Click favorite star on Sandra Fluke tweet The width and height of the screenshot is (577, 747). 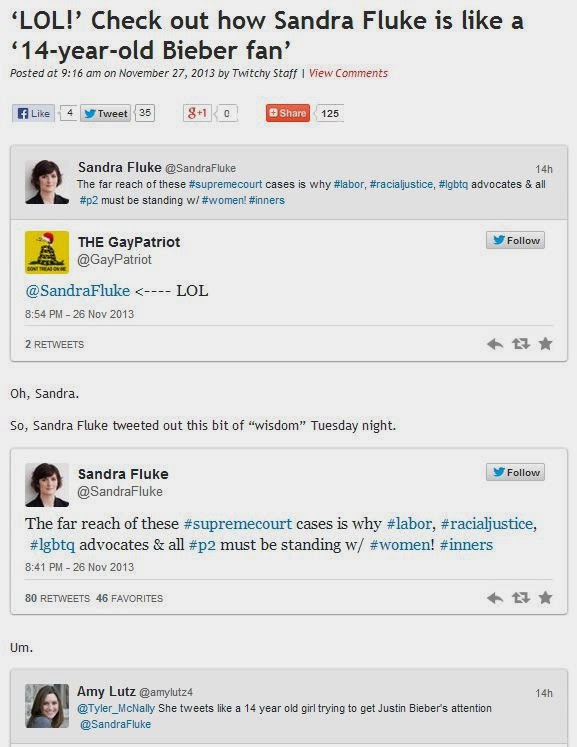point(546,597)
